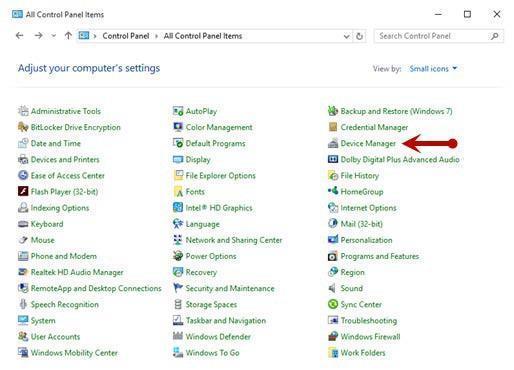Go up one level with Up arrow

click(68, 35)
